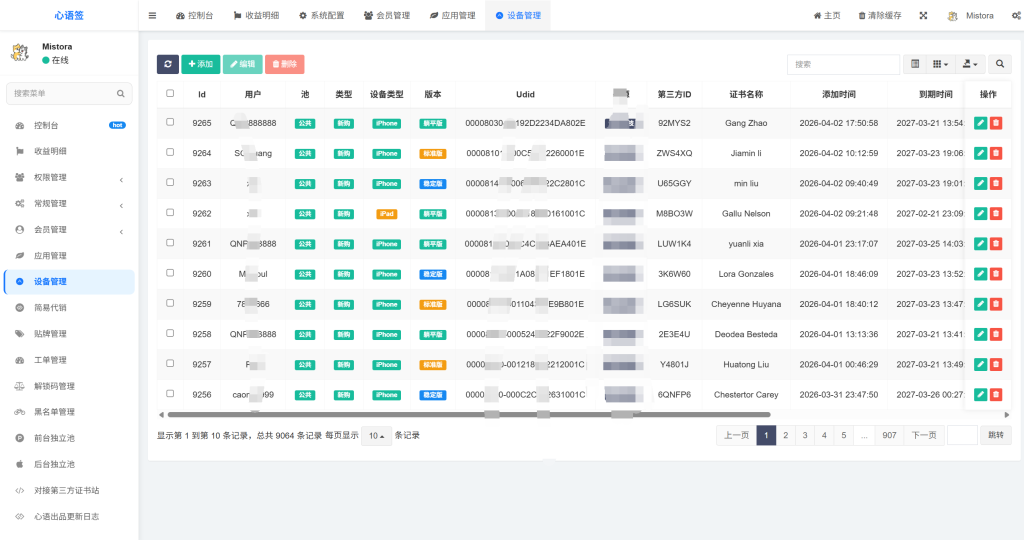Click the 搜索菜单 sidebar input

[69, 93]
